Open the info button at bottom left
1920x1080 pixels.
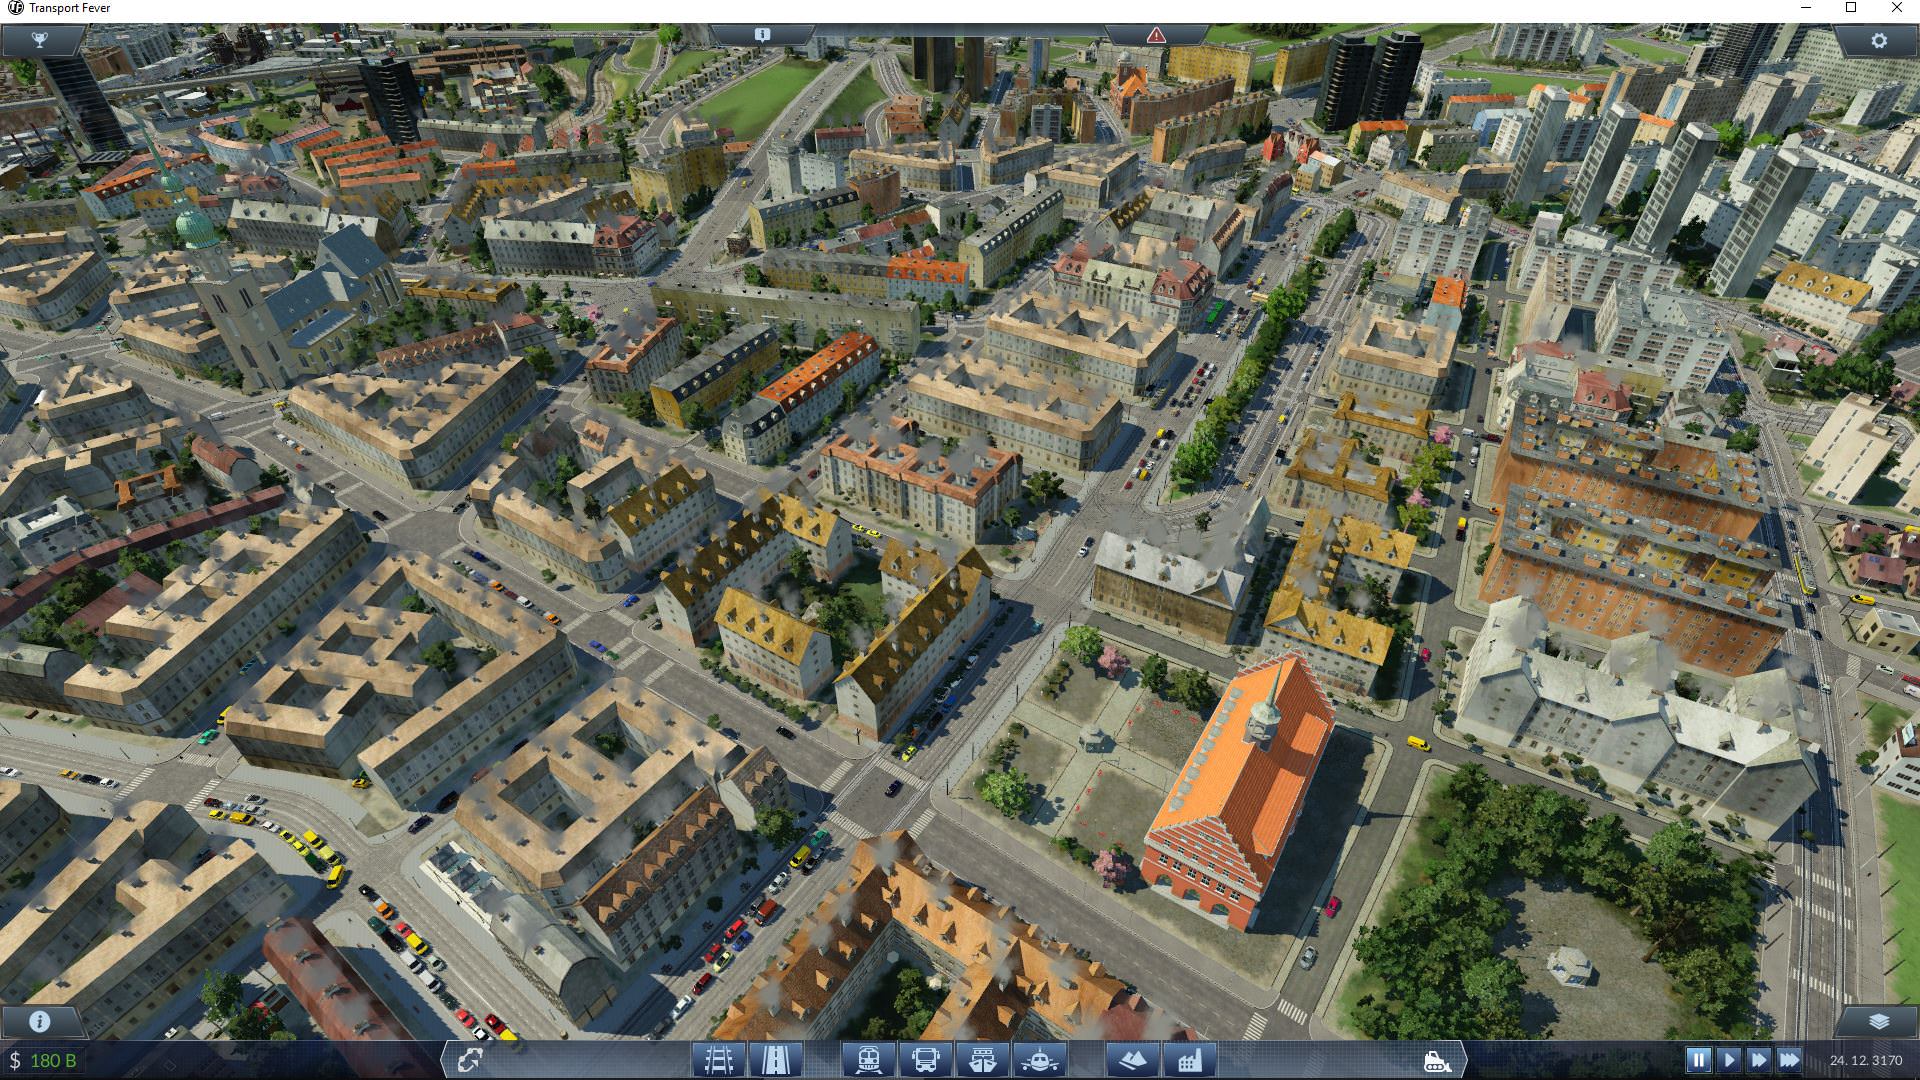coord(39,1022)
